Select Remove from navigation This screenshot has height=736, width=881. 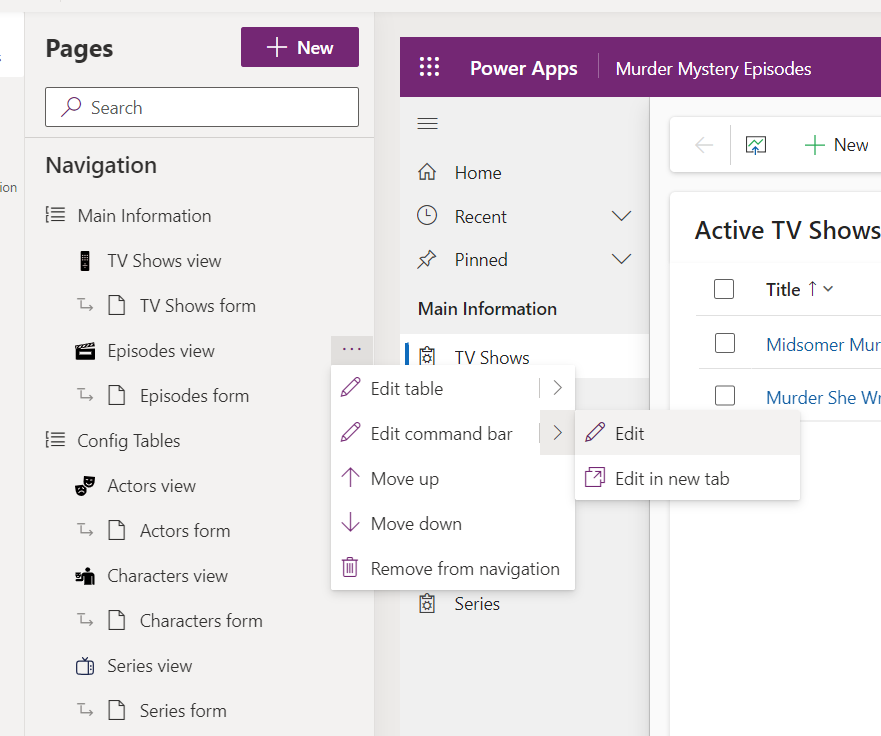click(453, 568)
